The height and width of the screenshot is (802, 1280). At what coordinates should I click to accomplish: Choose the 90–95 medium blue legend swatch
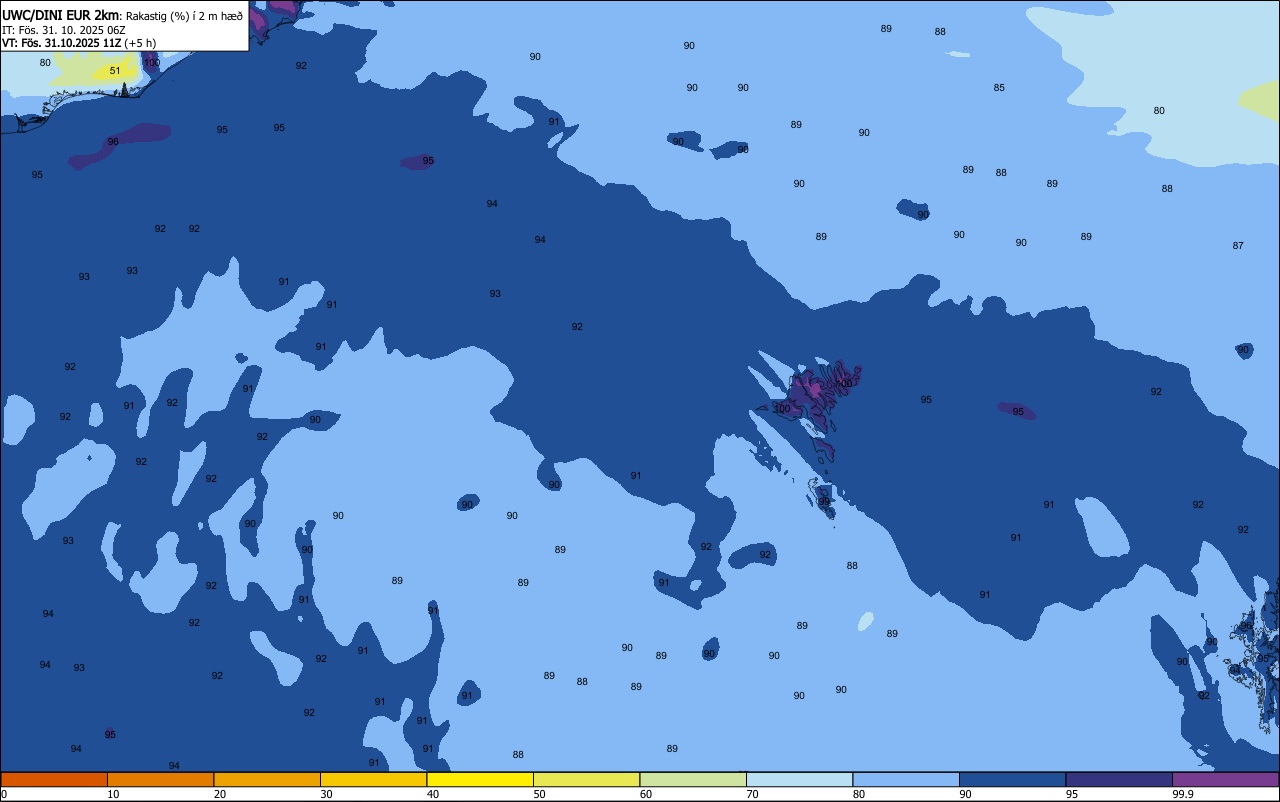[1012, 779]
